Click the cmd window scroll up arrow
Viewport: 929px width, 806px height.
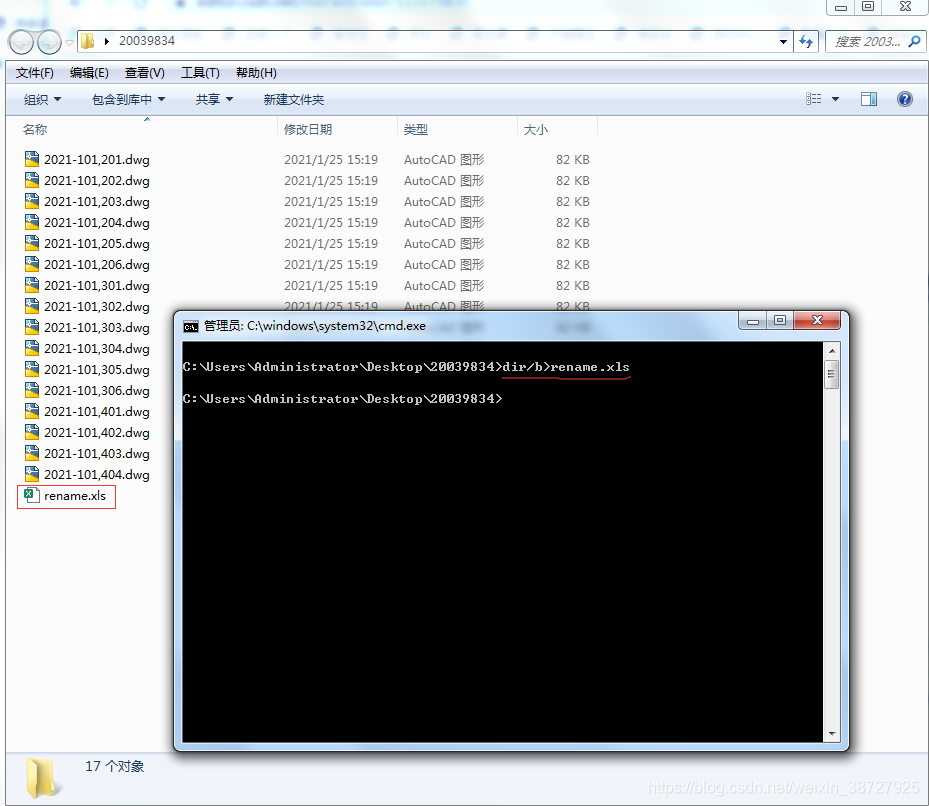click(x=832, y=351)
